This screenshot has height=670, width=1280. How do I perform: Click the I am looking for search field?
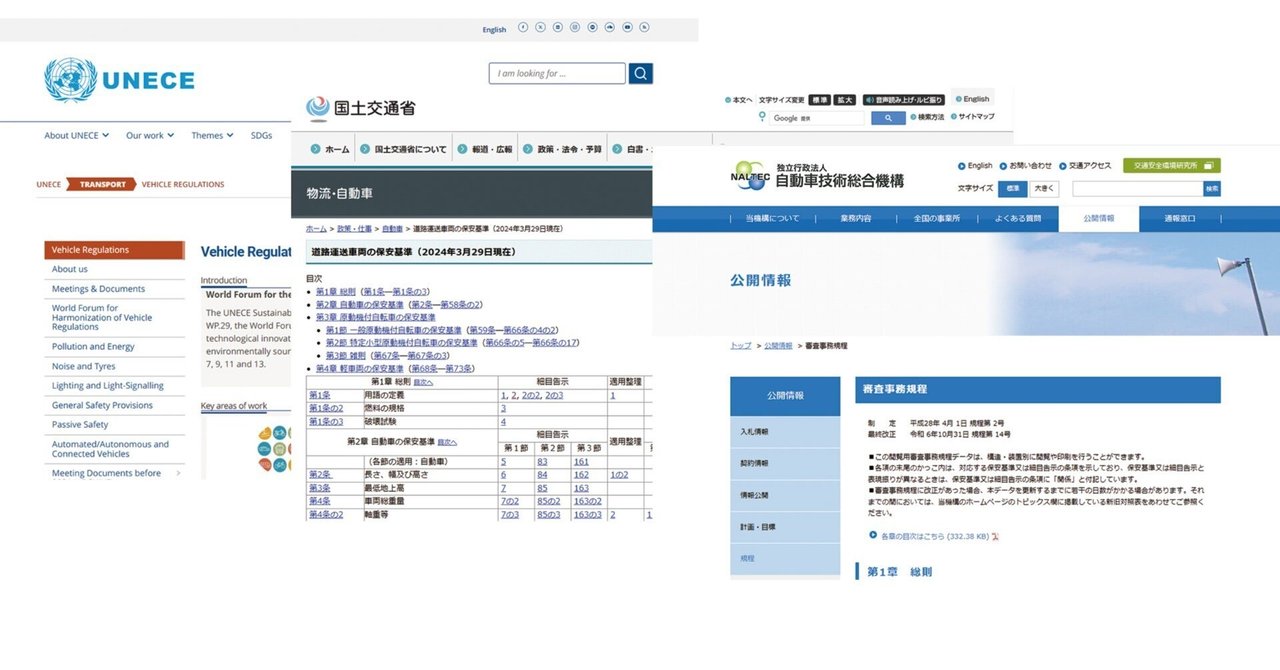click(x=557, y=73)
